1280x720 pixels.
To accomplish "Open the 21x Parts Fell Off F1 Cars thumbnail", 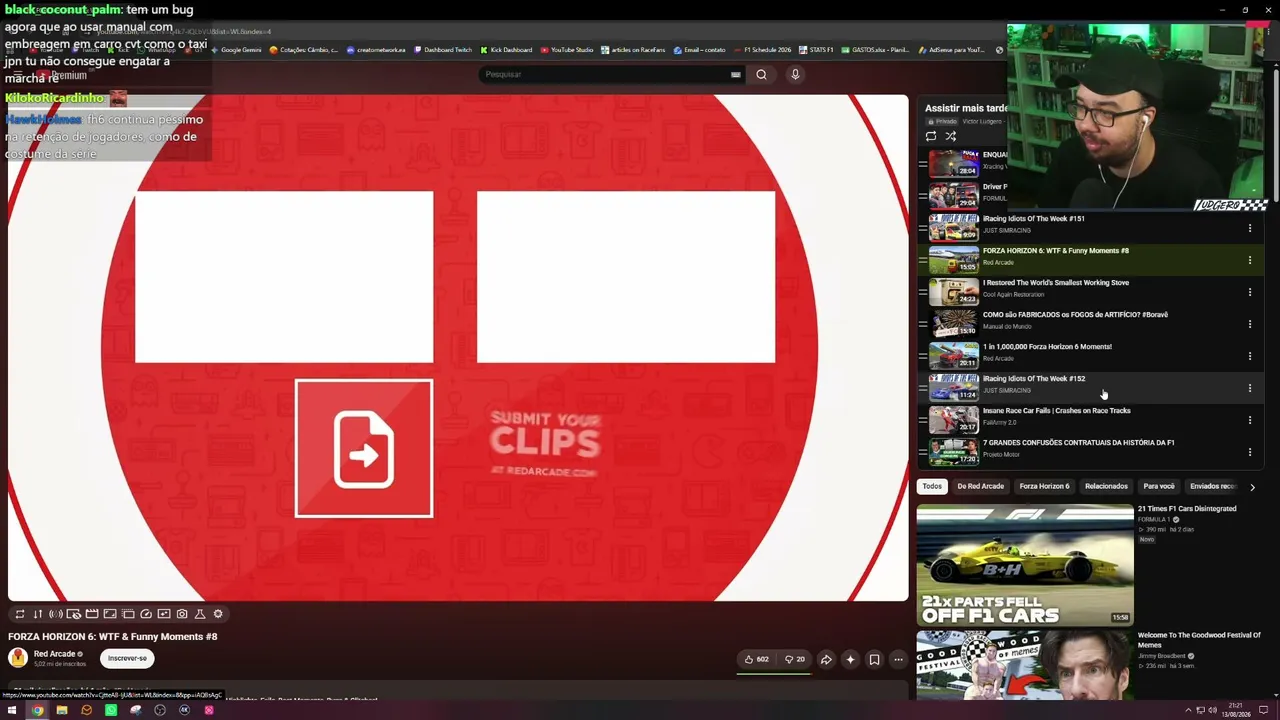I will 1025,565.
